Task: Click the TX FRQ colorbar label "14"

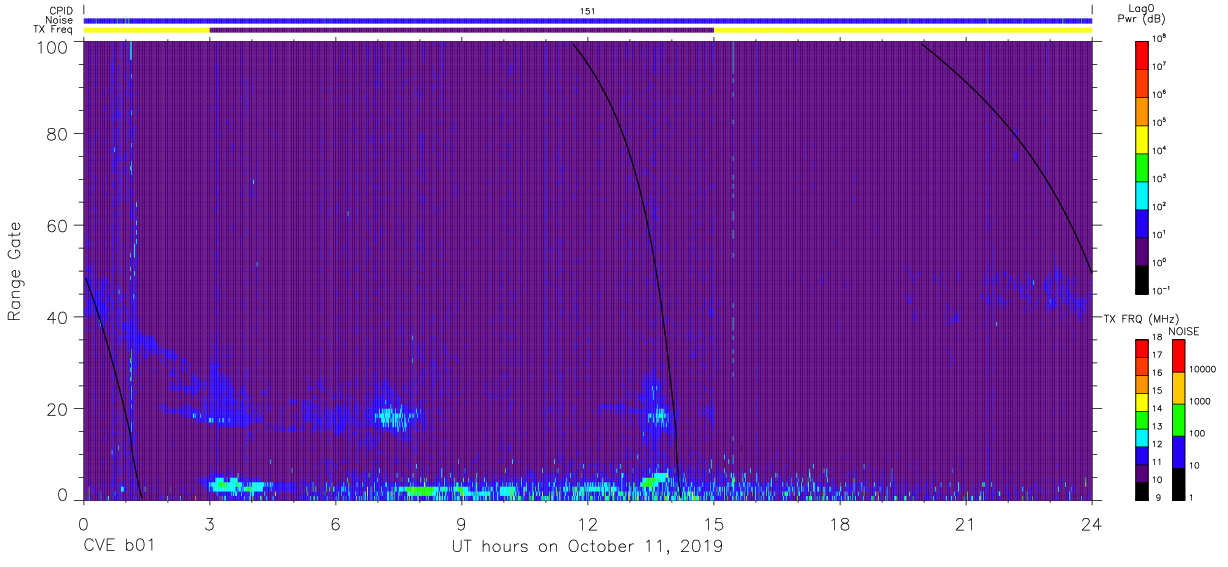Action: 1157,409
